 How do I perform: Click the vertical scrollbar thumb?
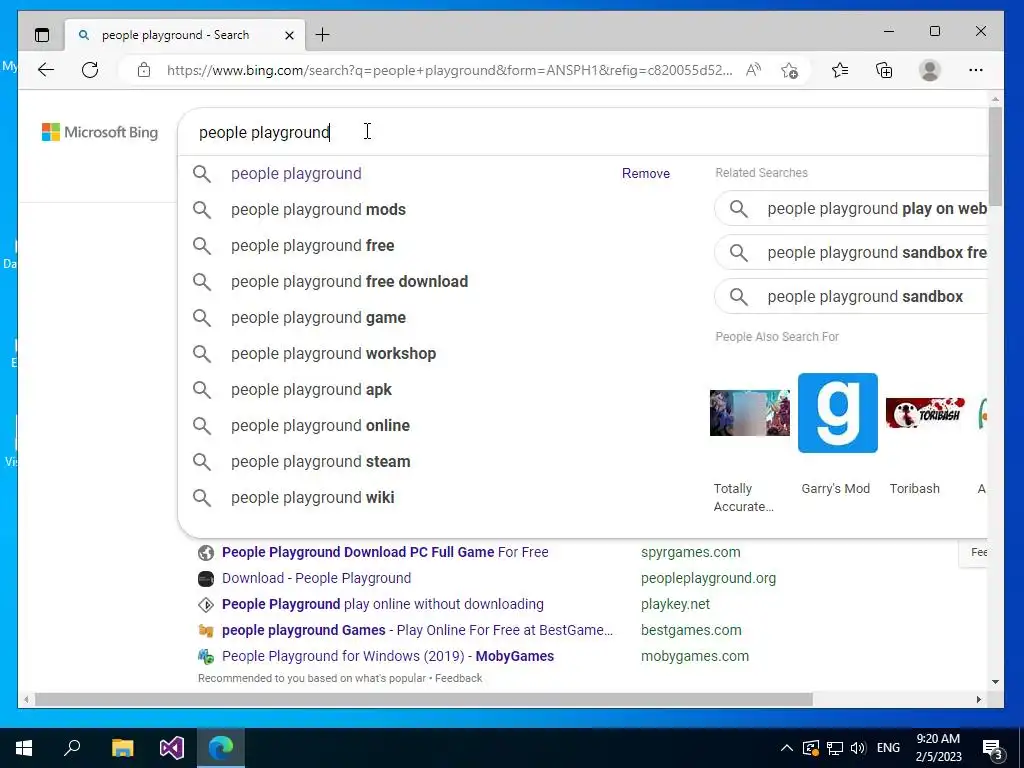[x=995, y=157]
